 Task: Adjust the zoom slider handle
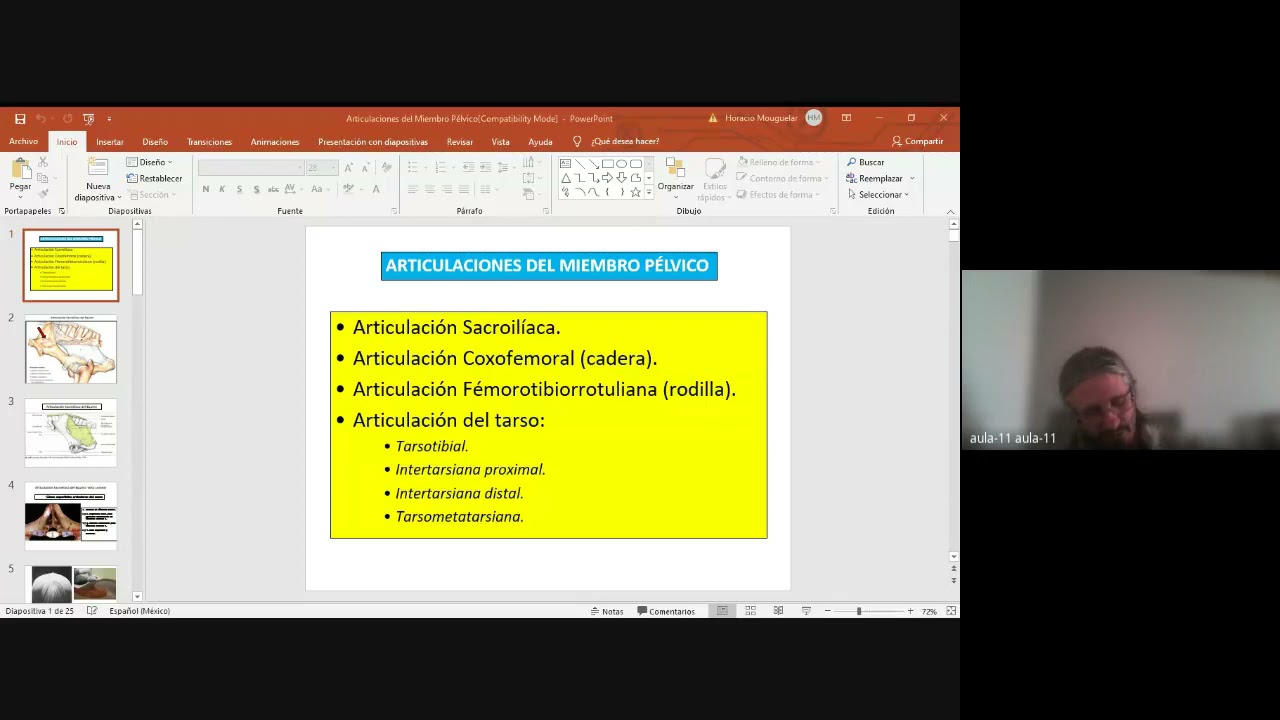859,611
